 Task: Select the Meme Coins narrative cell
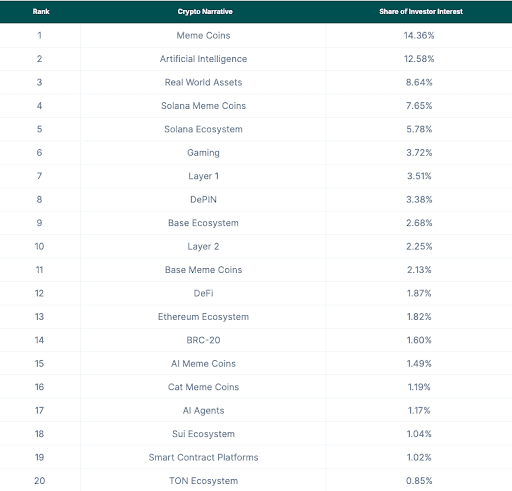pyautogui.click(x=203, y=35)
